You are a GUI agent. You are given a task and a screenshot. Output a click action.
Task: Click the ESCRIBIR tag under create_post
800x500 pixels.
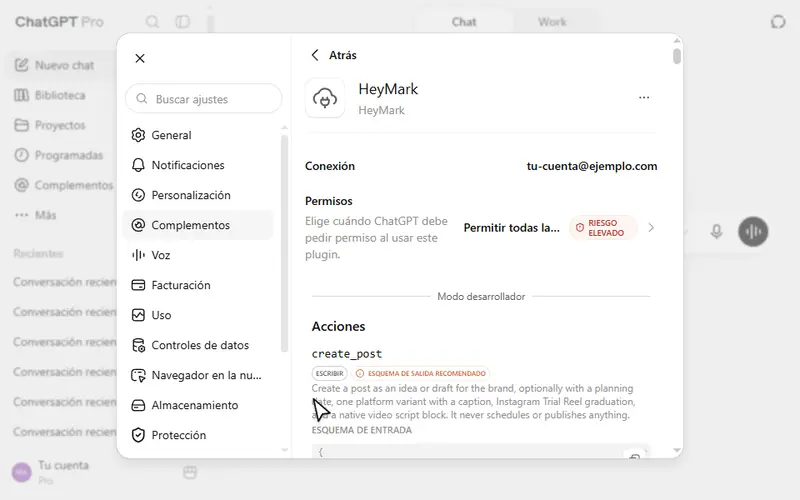[330, 373]
